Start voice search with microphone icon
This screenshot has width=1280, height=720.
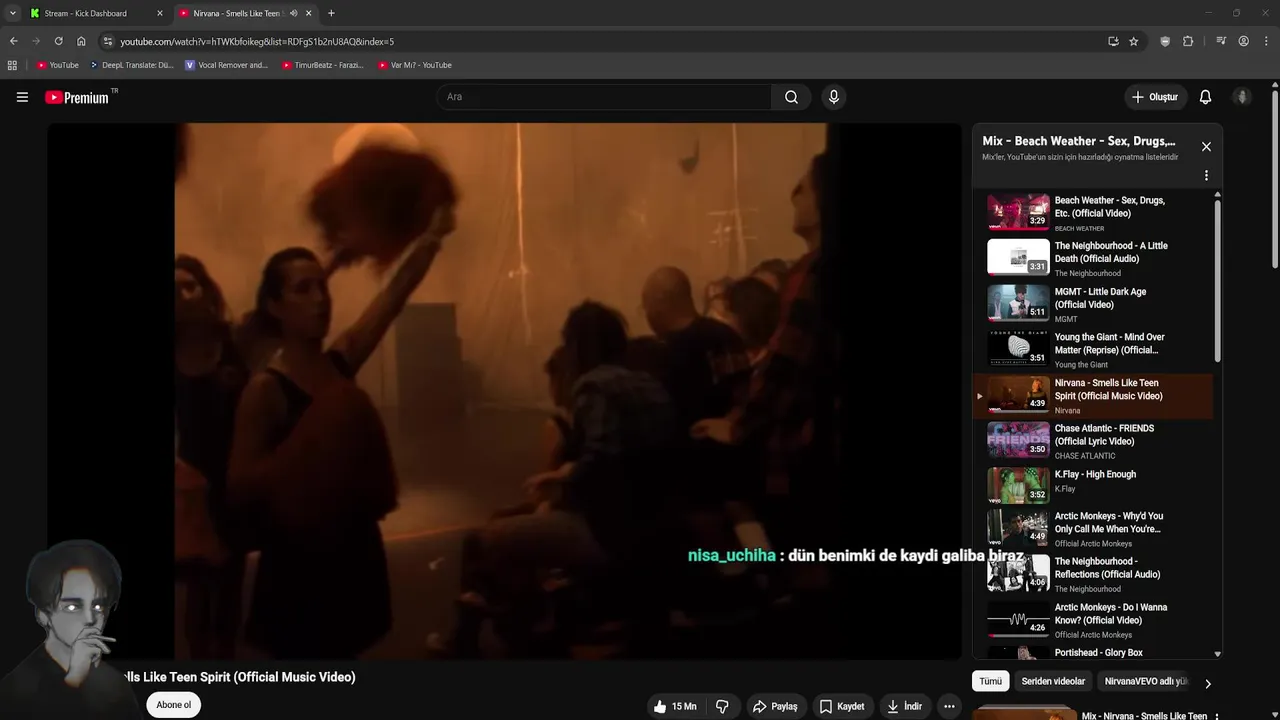coord(833,97)
